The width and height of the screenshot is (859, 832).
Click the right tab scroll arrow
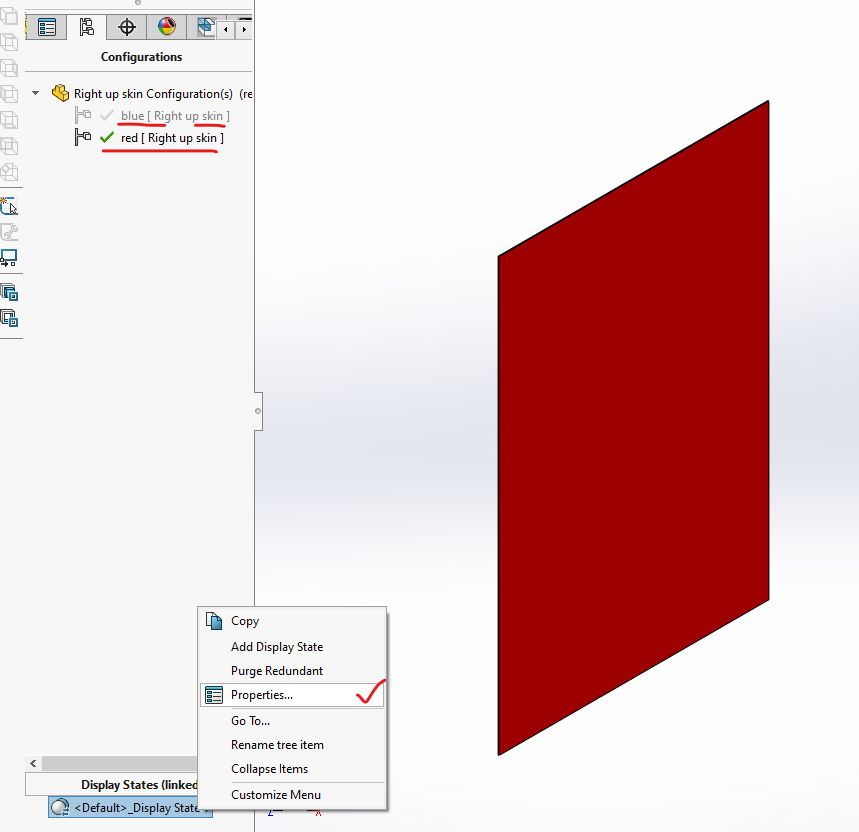[x=244, y=30]
